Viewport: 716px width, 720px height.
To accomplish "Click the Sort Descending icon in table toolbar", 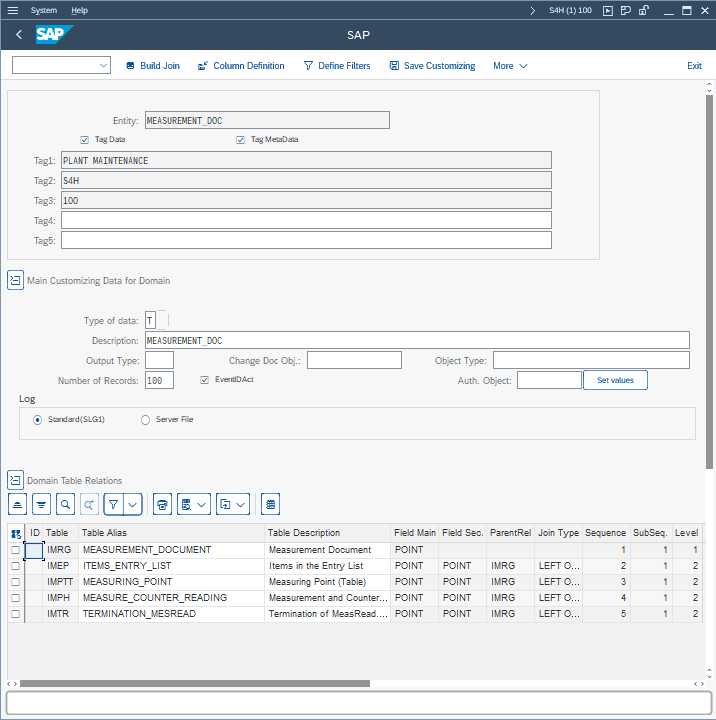I will point(41,504).
